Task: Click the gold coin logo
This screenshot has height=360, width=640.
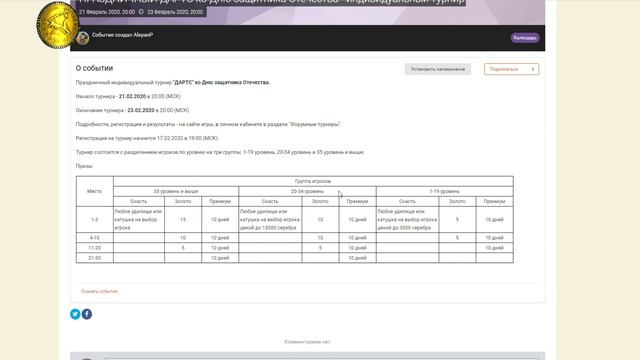Action: tap(57, 25)
